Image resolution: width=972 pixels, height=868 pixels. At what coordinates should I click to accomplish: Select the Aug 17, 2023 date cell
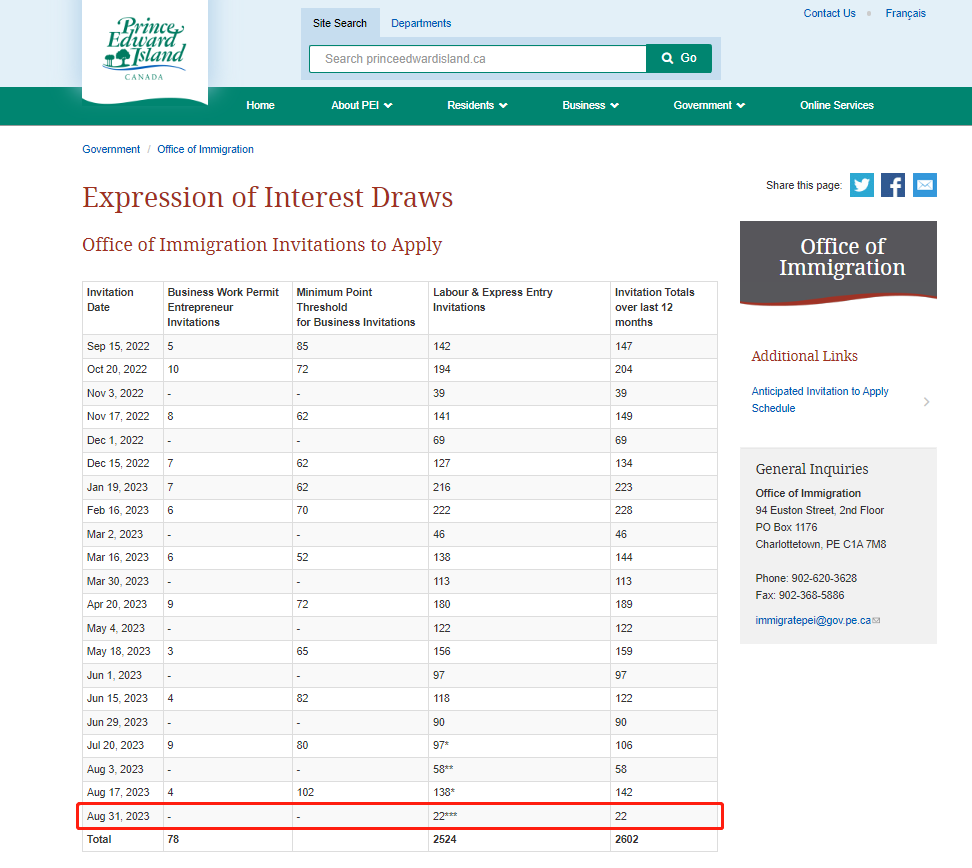pyautogui.click(x=123, y=793)
